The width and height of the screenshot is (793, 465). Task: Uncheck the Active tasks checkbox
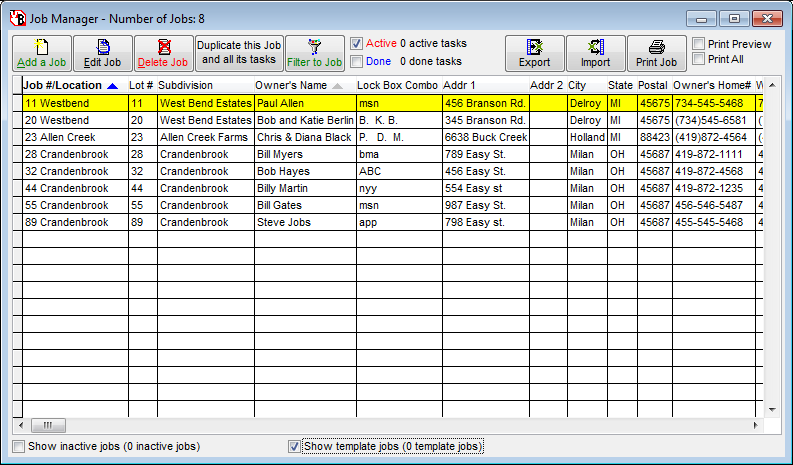357,44
